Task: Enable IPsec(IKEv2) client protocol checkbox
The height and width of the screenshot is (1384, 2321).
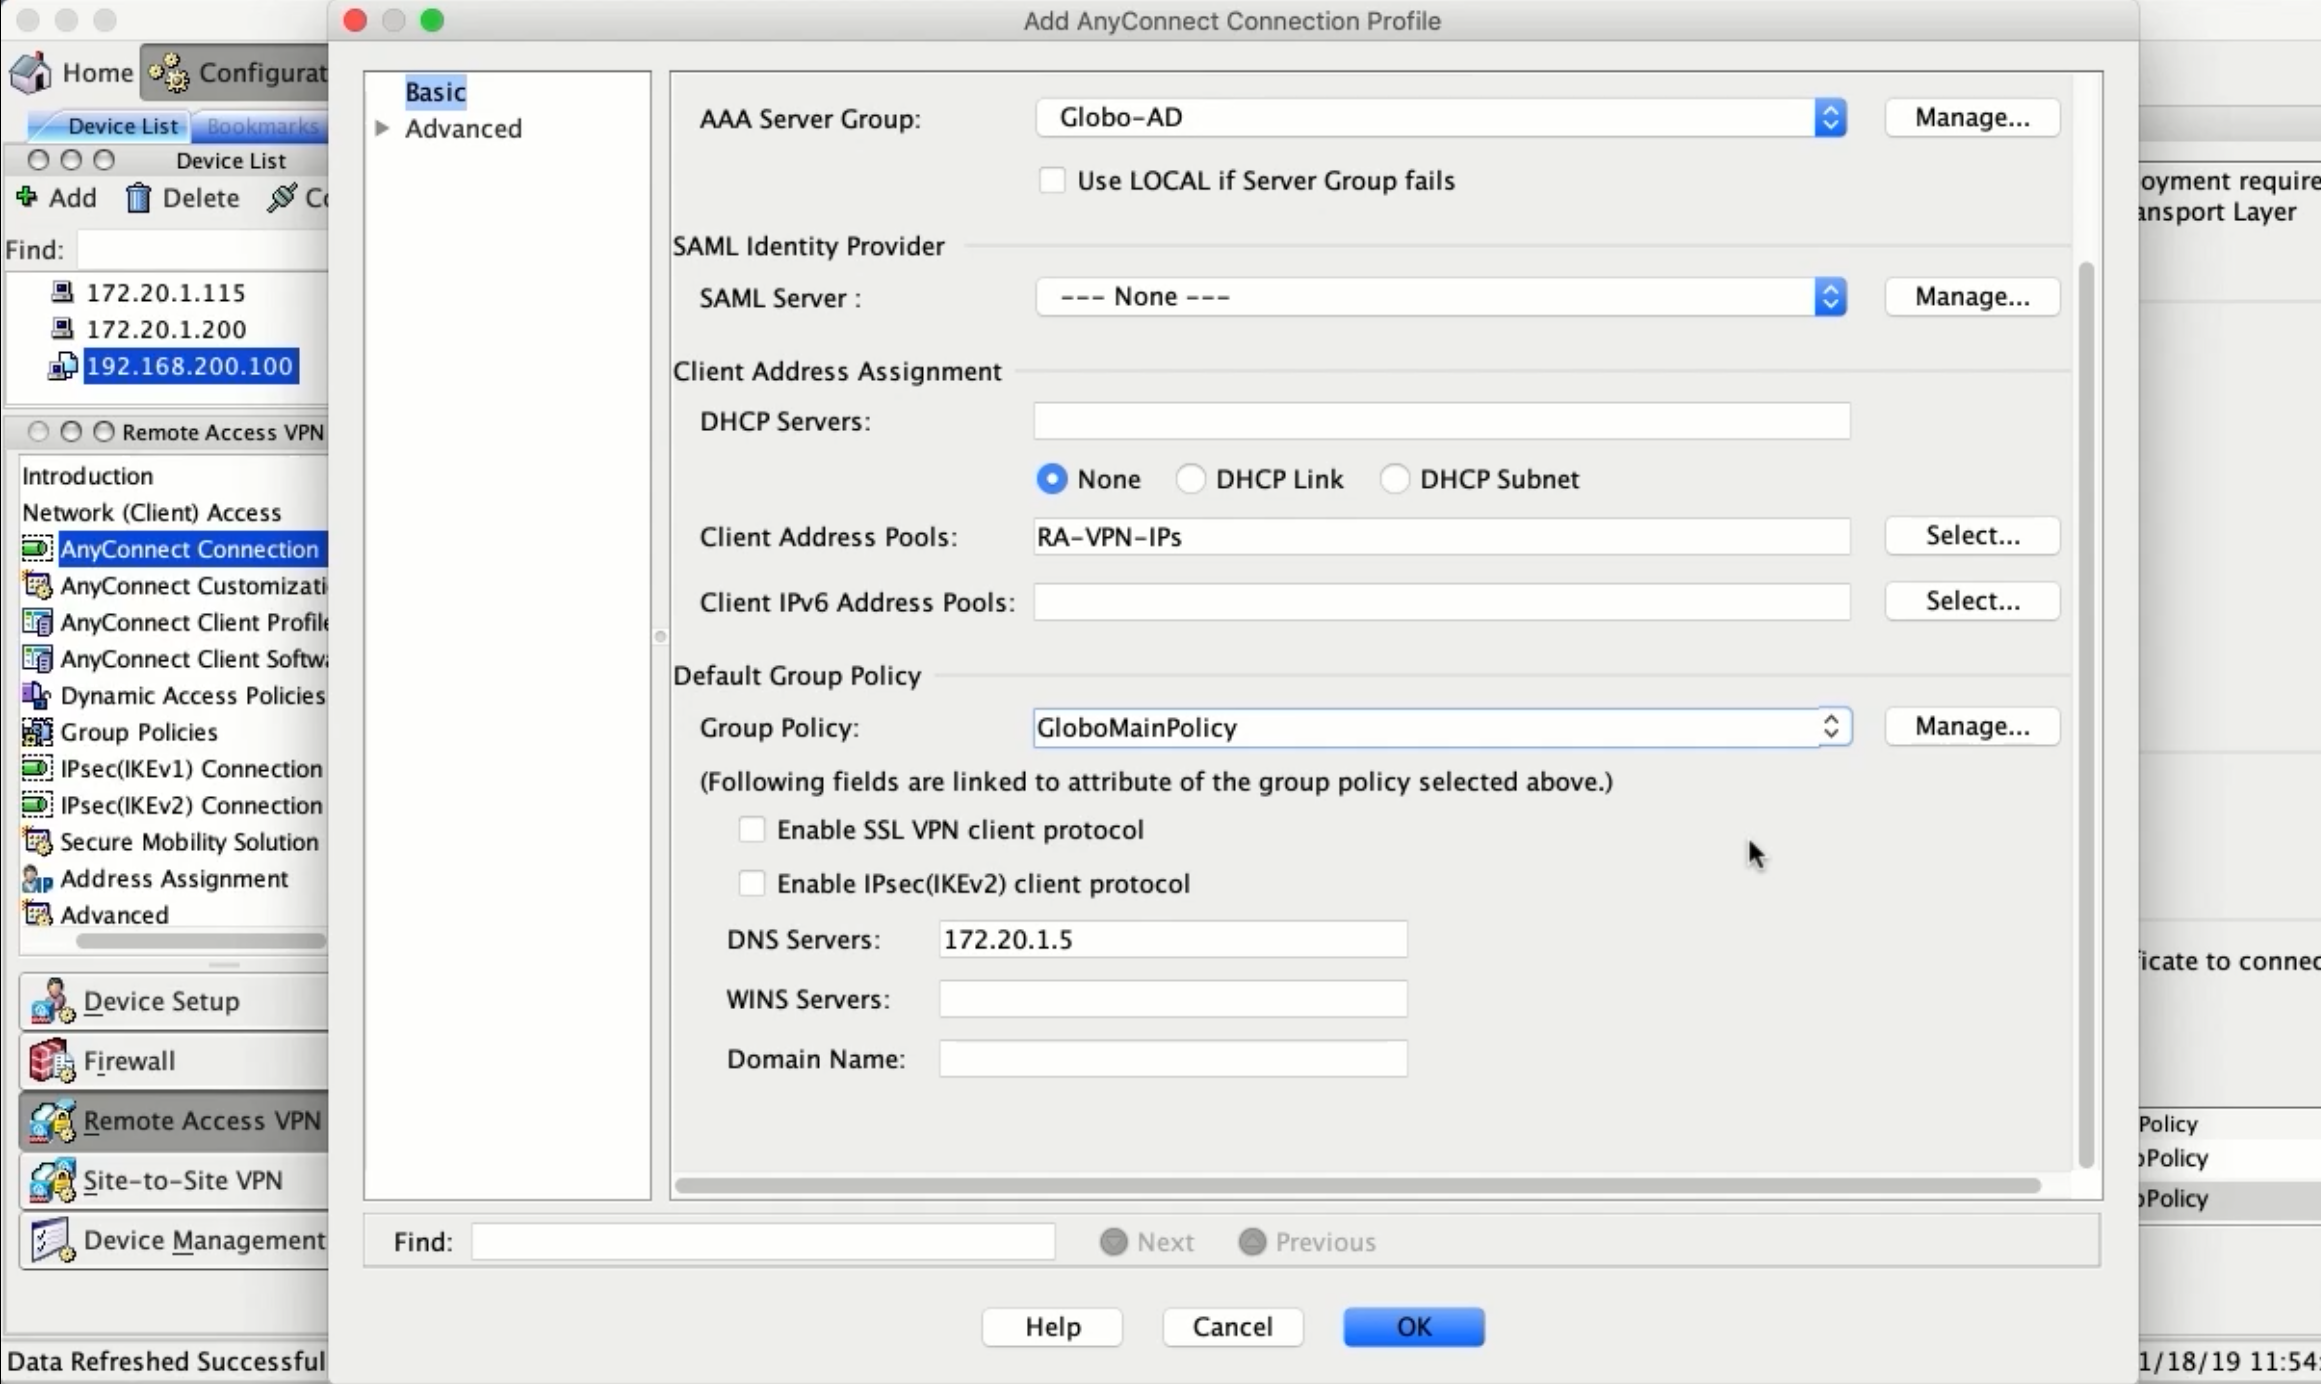Action: (x=751, y=883)
